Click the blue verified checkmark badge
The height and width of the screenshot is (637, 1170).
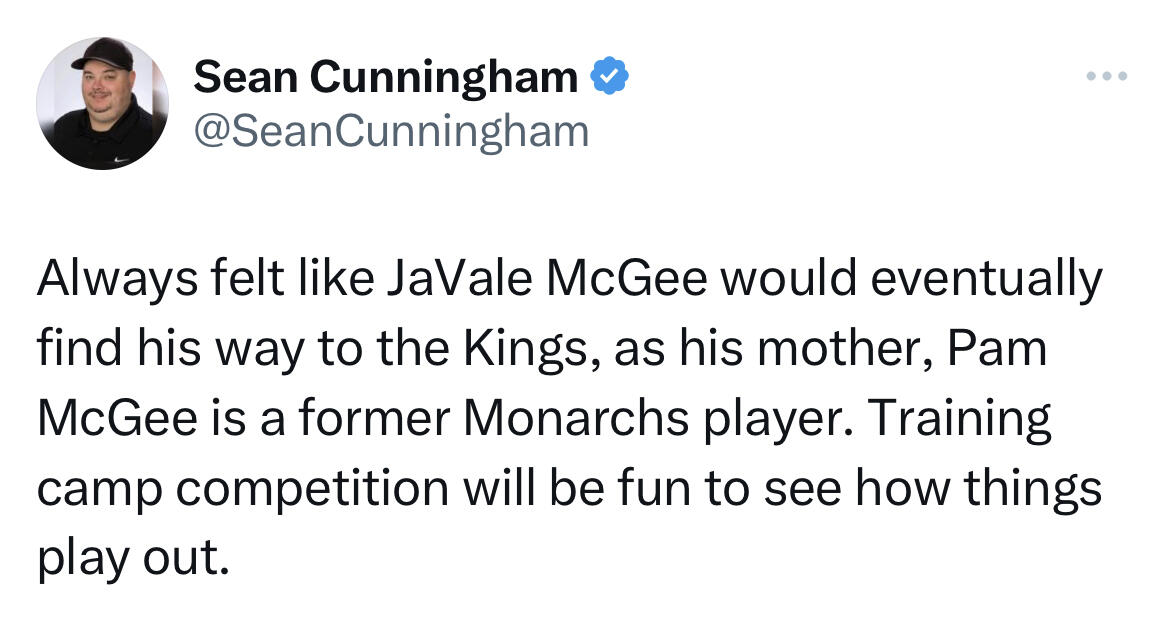(610, 77)
